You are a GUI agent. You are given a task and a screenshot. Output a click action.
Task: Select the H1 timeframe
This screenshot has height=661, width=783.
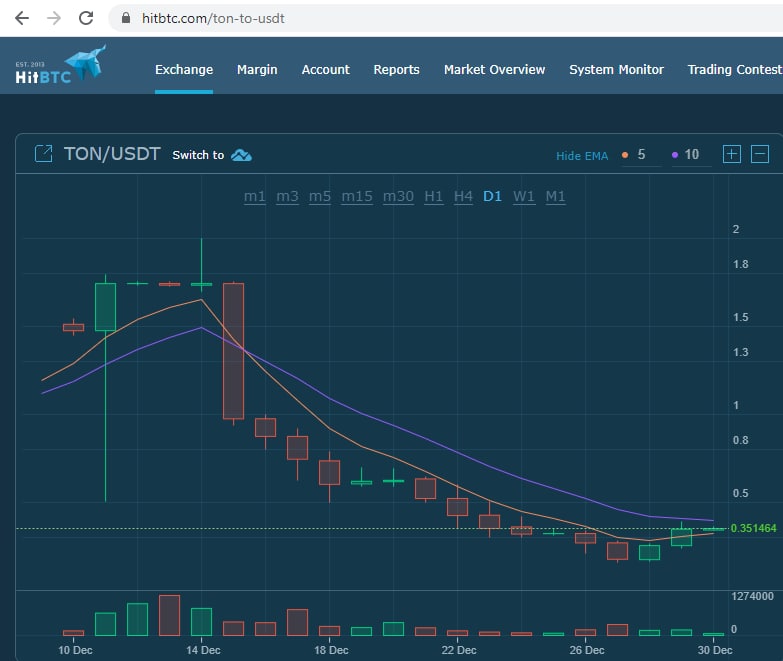(x=433, y=196)
